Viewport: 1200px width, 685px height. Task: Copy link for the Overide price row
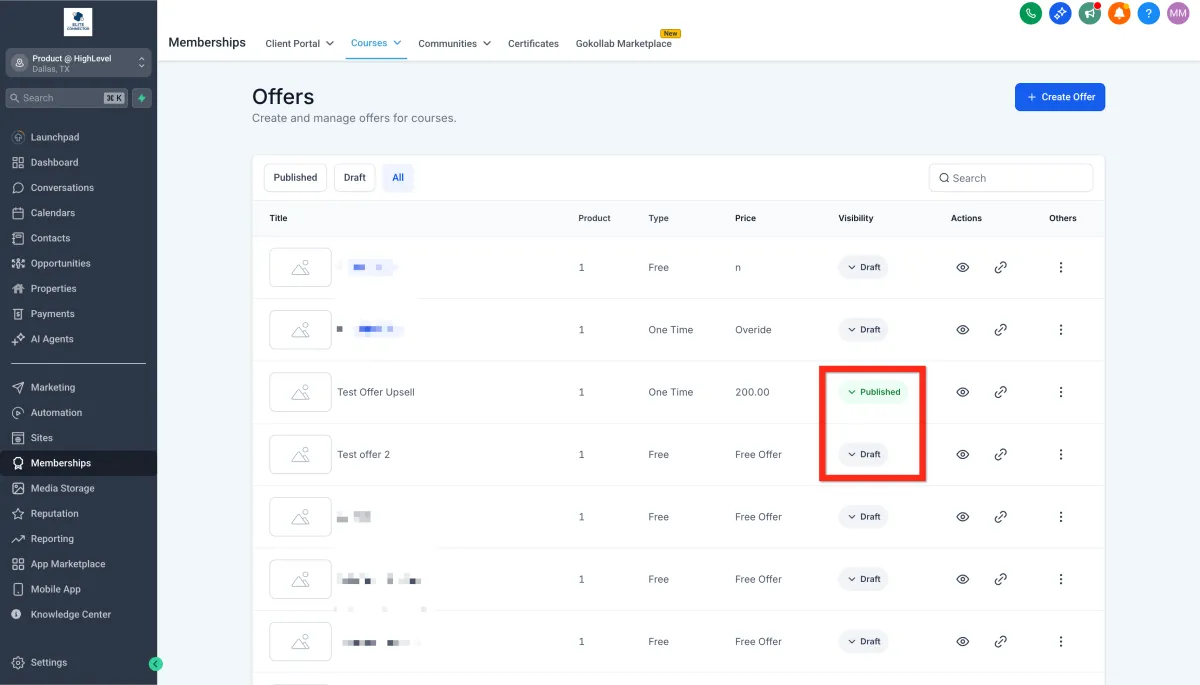tap(1000, 330)
